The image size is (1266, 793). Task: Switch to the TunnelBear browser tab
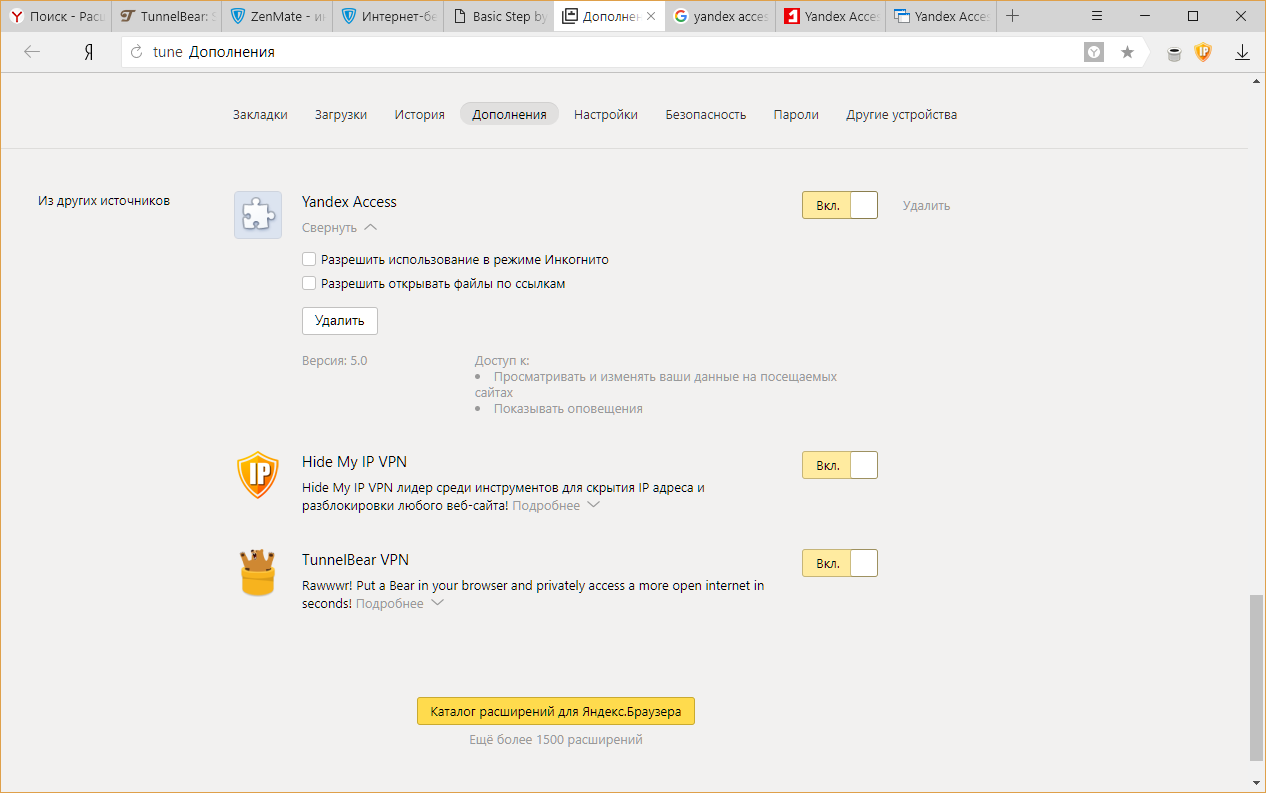[166, 16]
